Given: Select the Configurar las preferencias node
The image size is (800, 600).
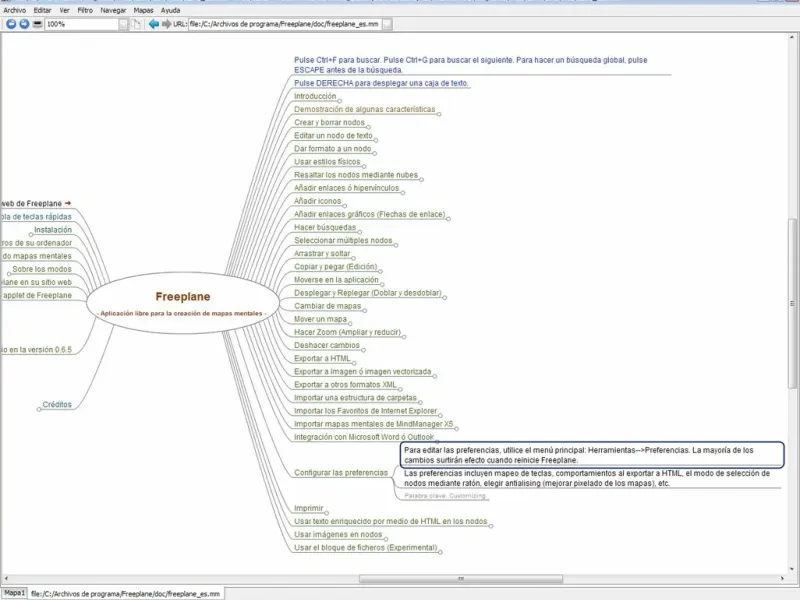Looking at the screenshot, I should [341, 473].
